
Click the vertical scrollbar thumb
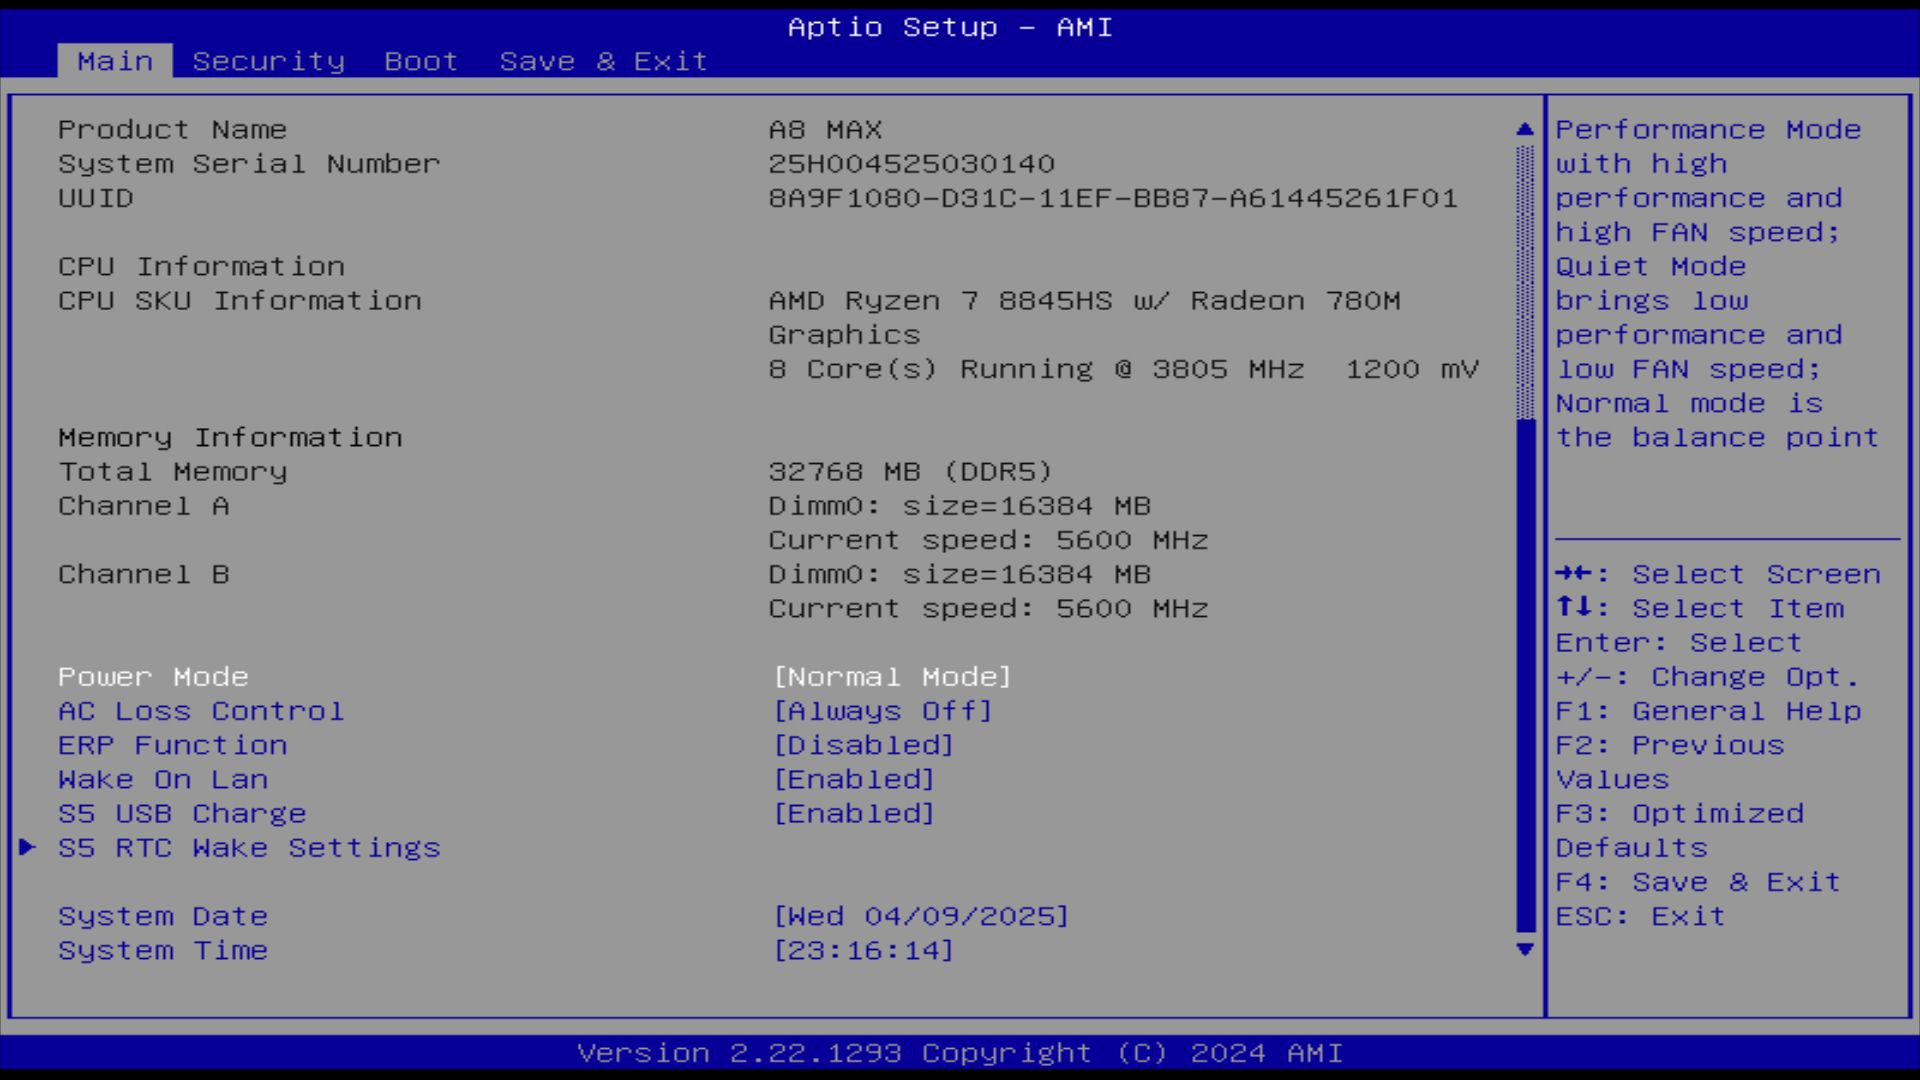tap(1525, 675)
